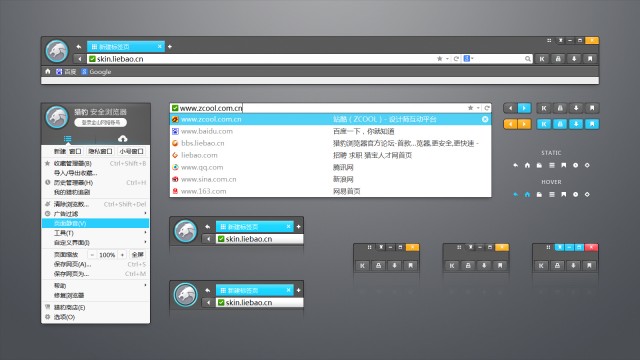Expand the 帮助 submenu arrow
The height and width of the screenshot is (360, 640).
pyautogui.click(x=145, y=285)
